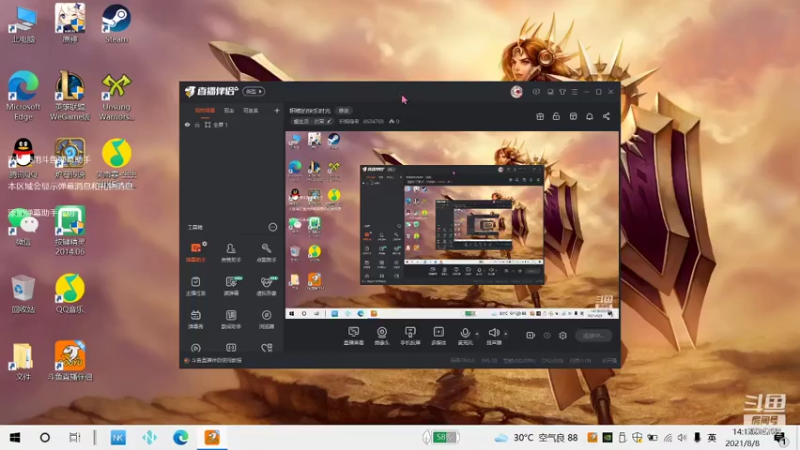Open streaming settings via the gear icon

click(x=563, y=335)
